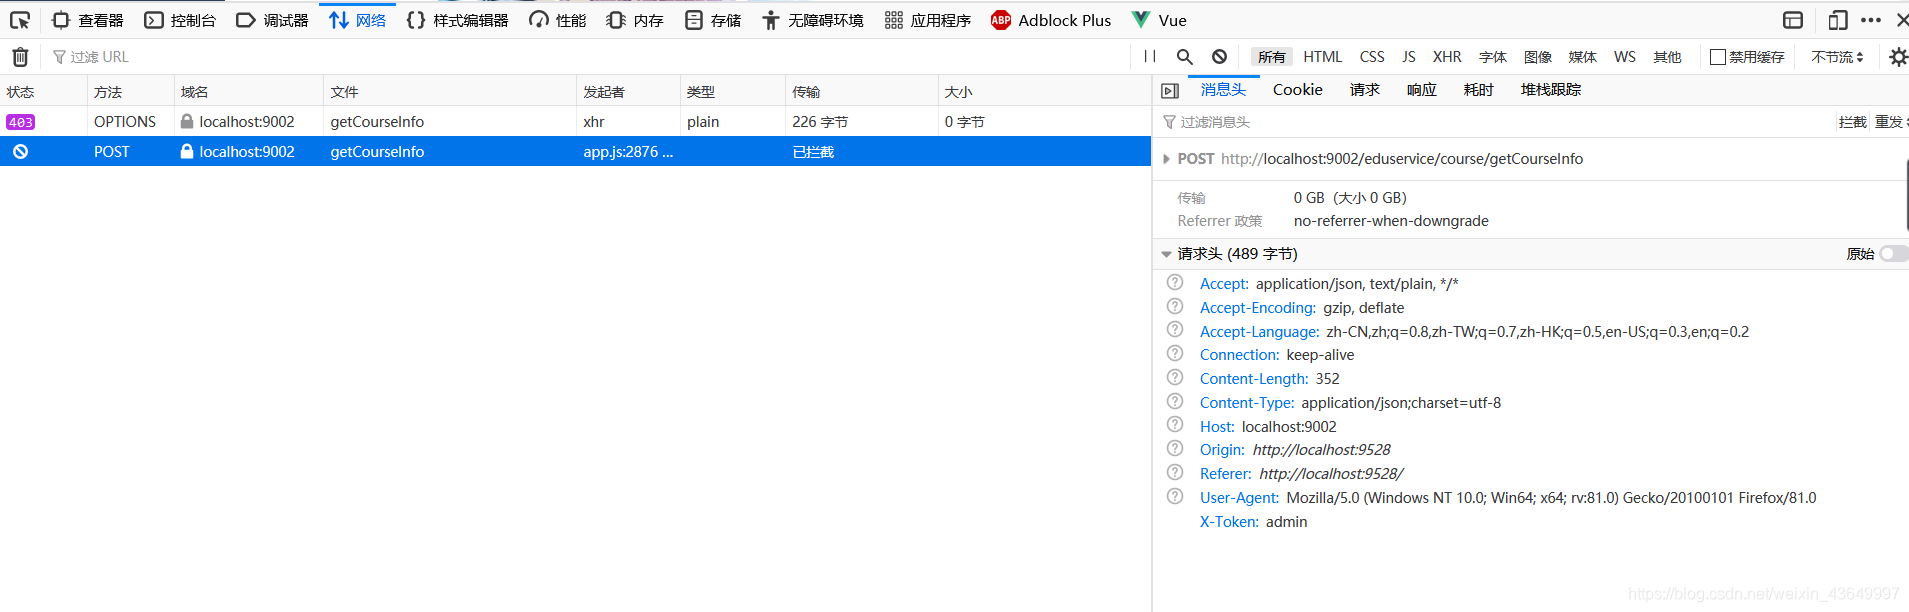Open the Adblock Plus devtools tab

(1051, 20)
